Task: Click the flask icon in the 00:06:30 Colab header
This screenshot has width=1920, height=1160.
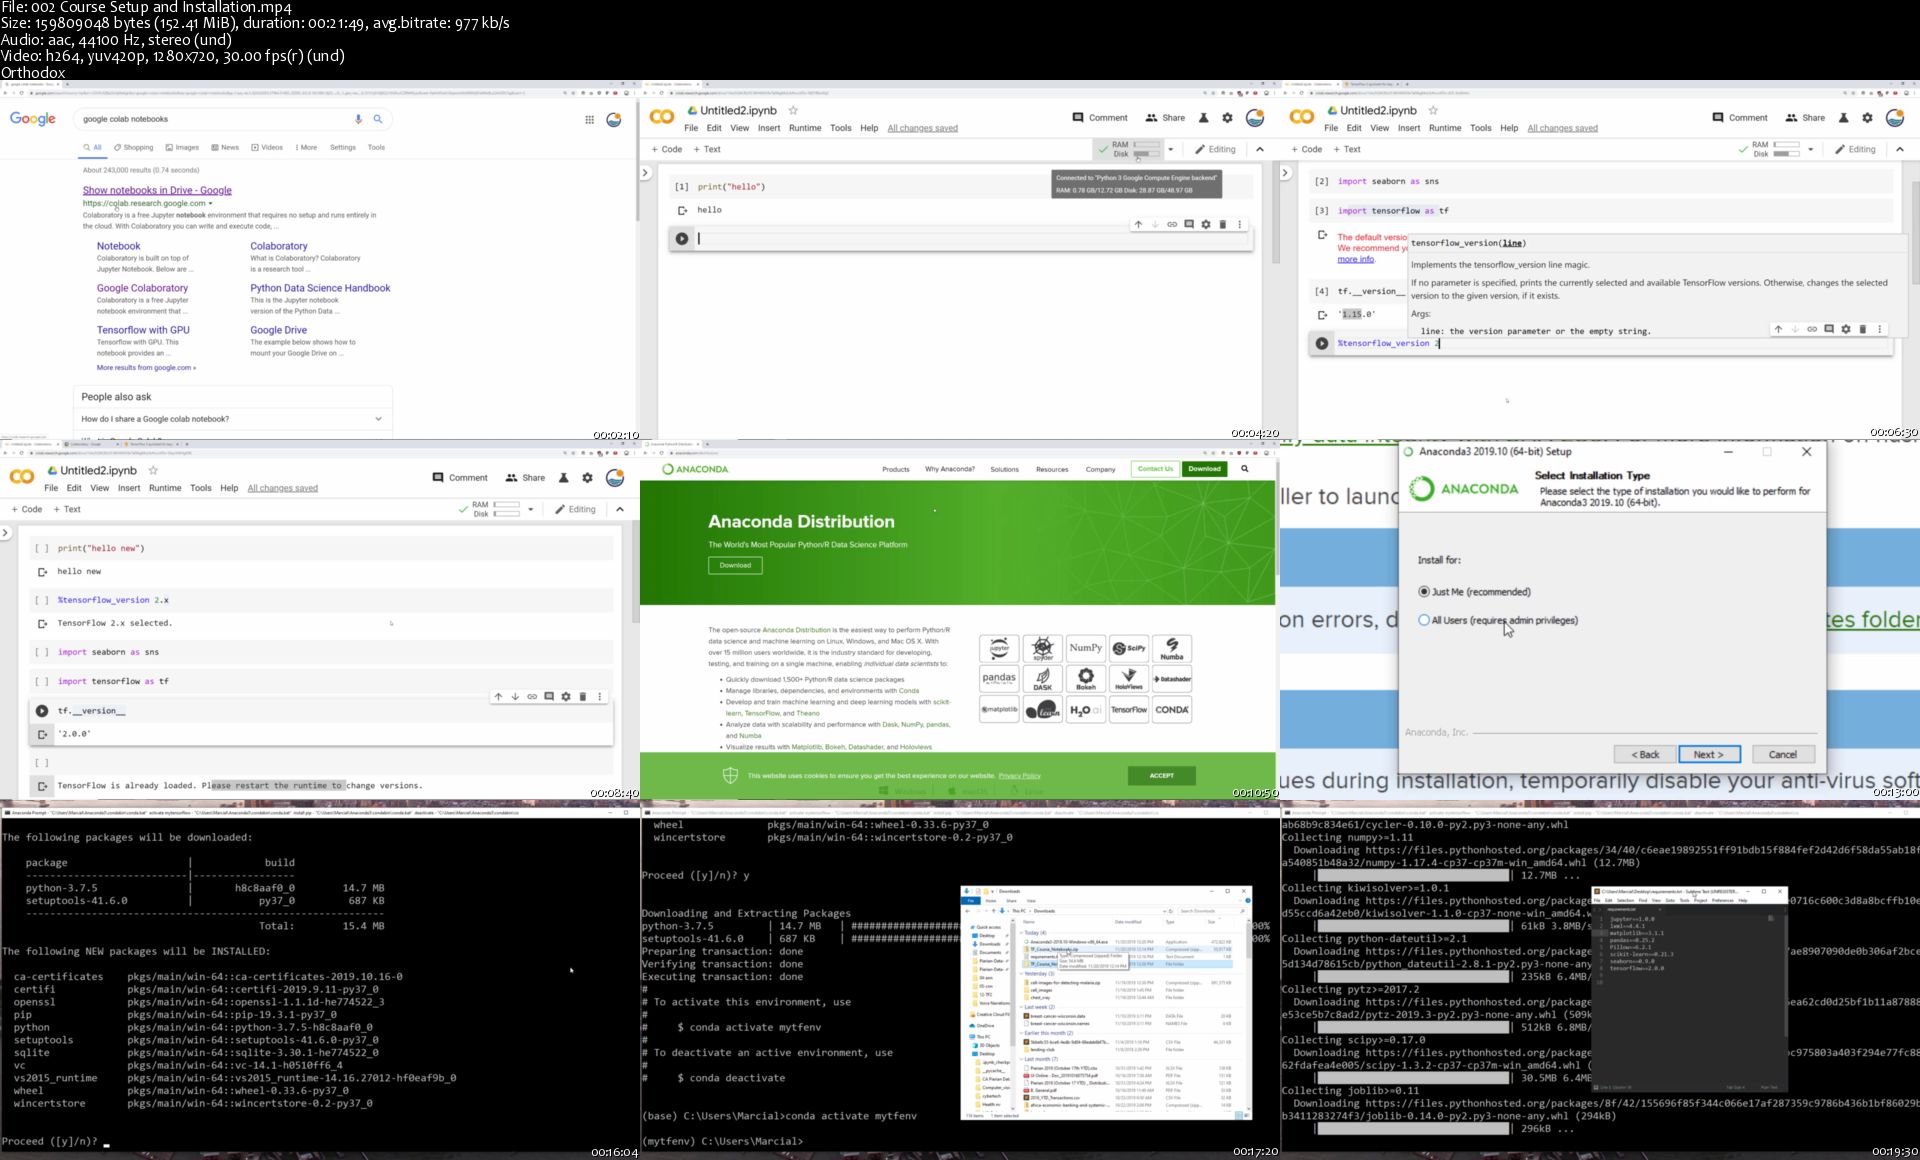Action: [1844, 118]
